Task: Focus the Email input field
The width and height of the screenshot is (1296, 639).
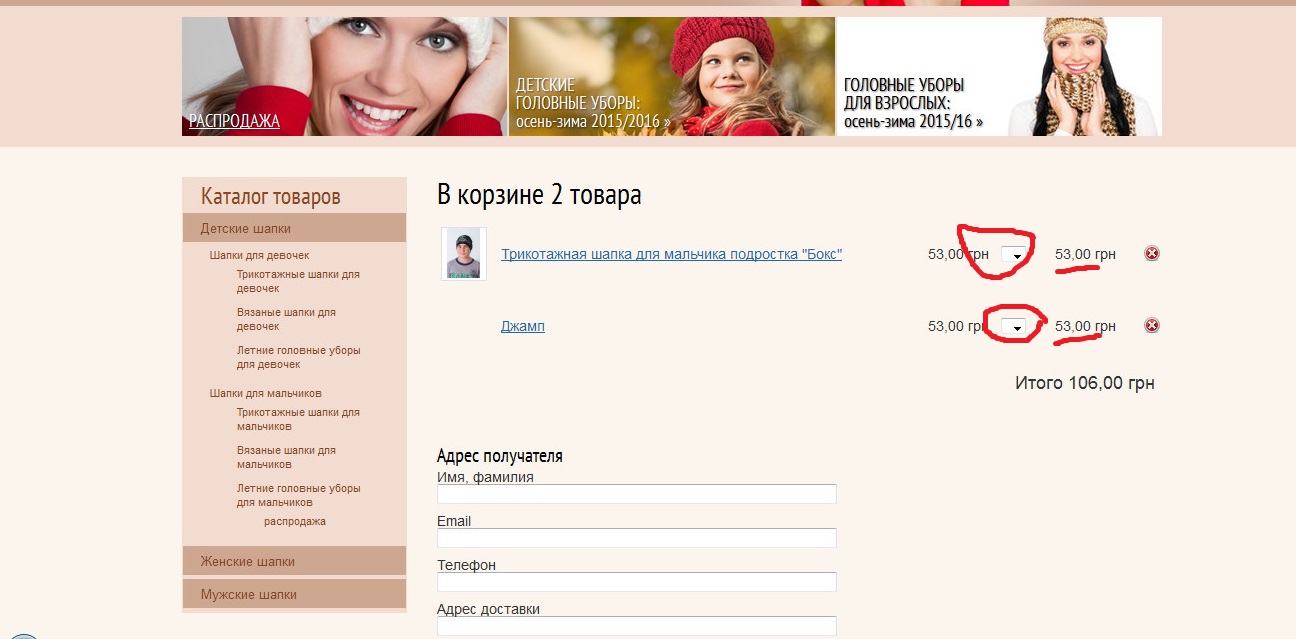Action: (x=636, y=538)
